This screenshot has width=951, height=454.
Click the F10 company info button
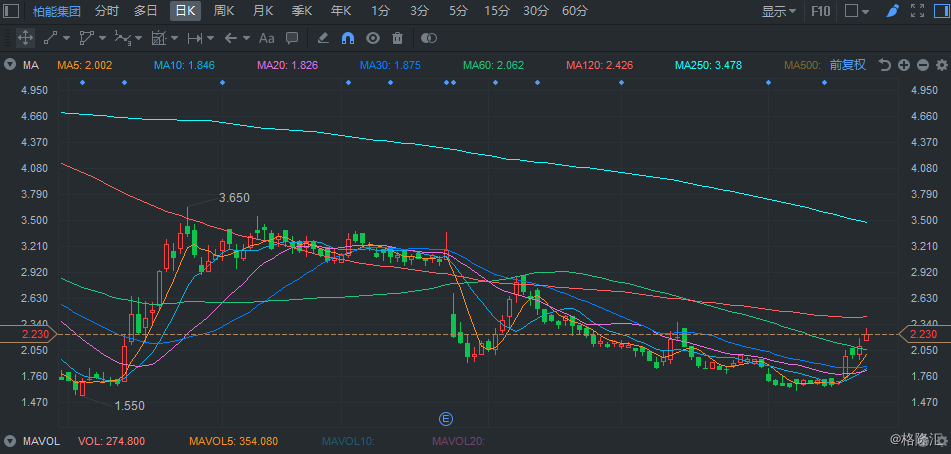point(820,11)
